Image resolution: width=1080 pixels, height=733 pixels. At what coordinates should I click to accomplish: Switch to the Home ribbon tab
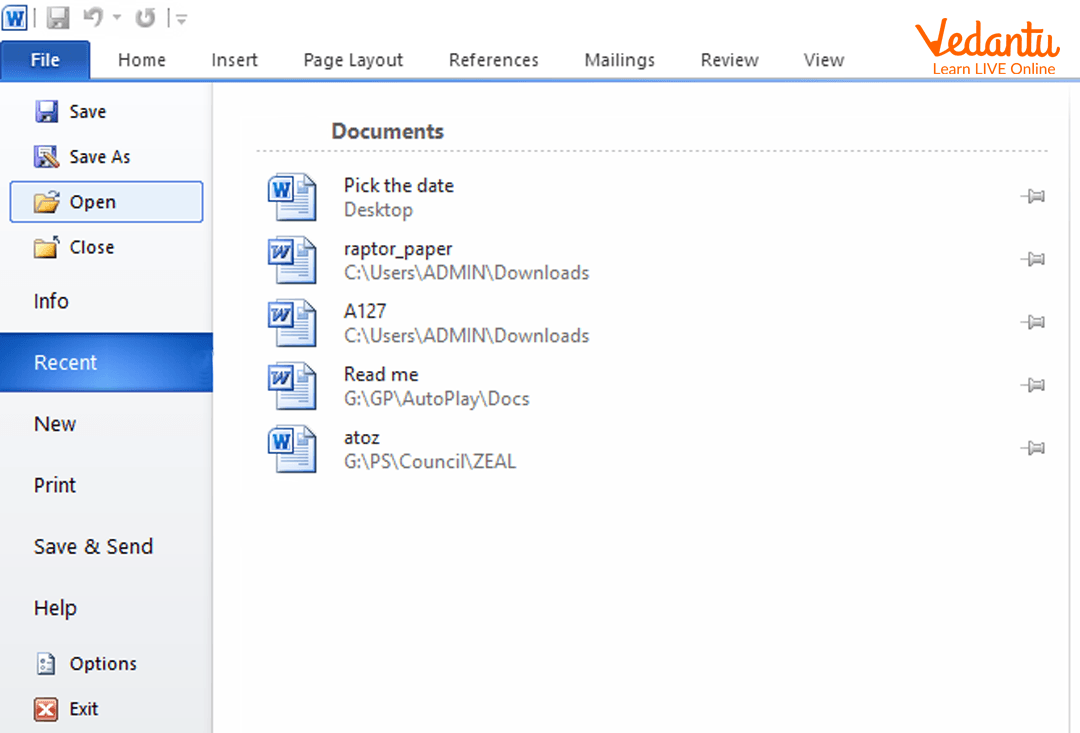click(x=142, y=60)
